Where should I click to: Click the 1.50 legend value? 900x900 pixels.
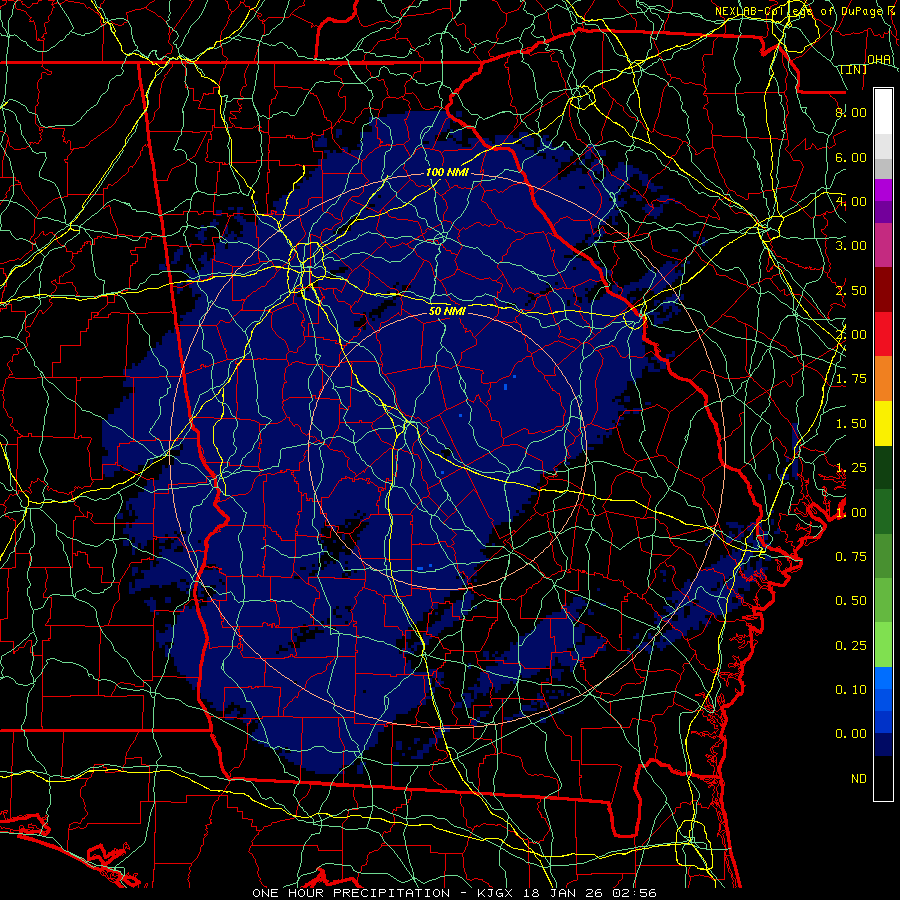851,424
